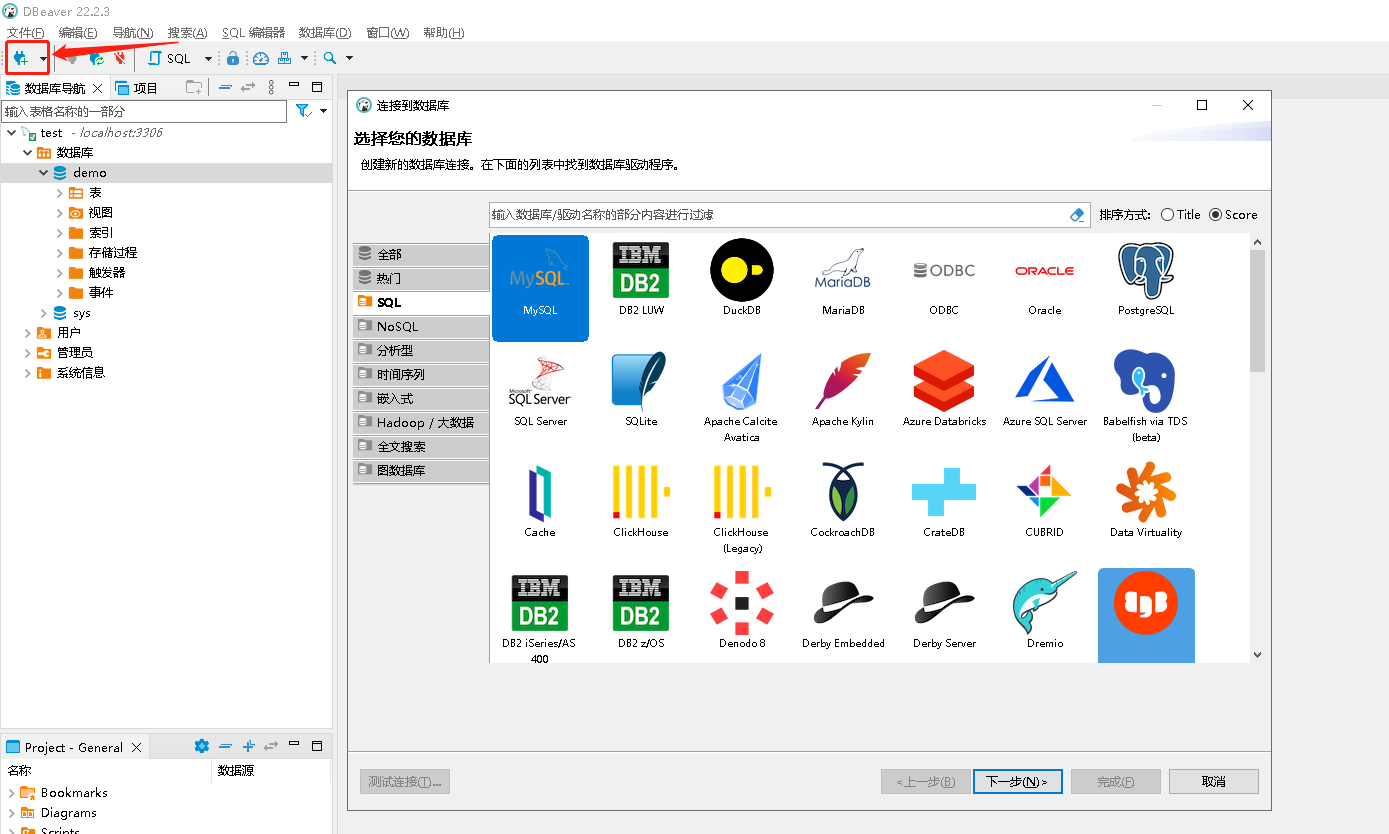This screenshot has height=834, width=1389.
Task: Click the eraser clear icon in driver filter
Action: point(1077,215)
